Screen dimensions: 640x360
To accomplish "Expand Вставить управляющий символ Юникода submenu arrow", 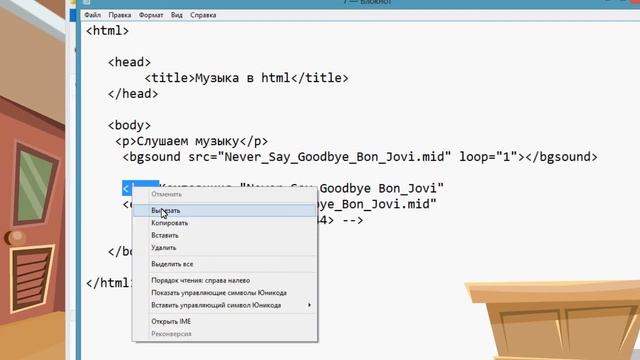I will 309,305.
